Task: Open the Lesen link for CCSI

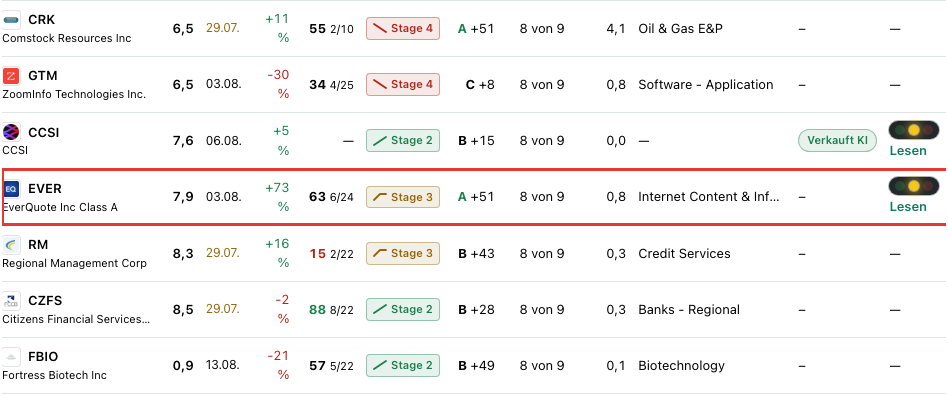Action: tap(907, 151)
